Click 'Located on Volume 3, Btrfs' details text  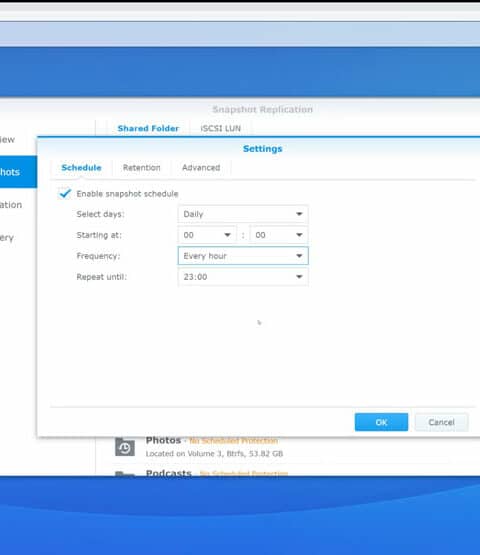point(214,453)
